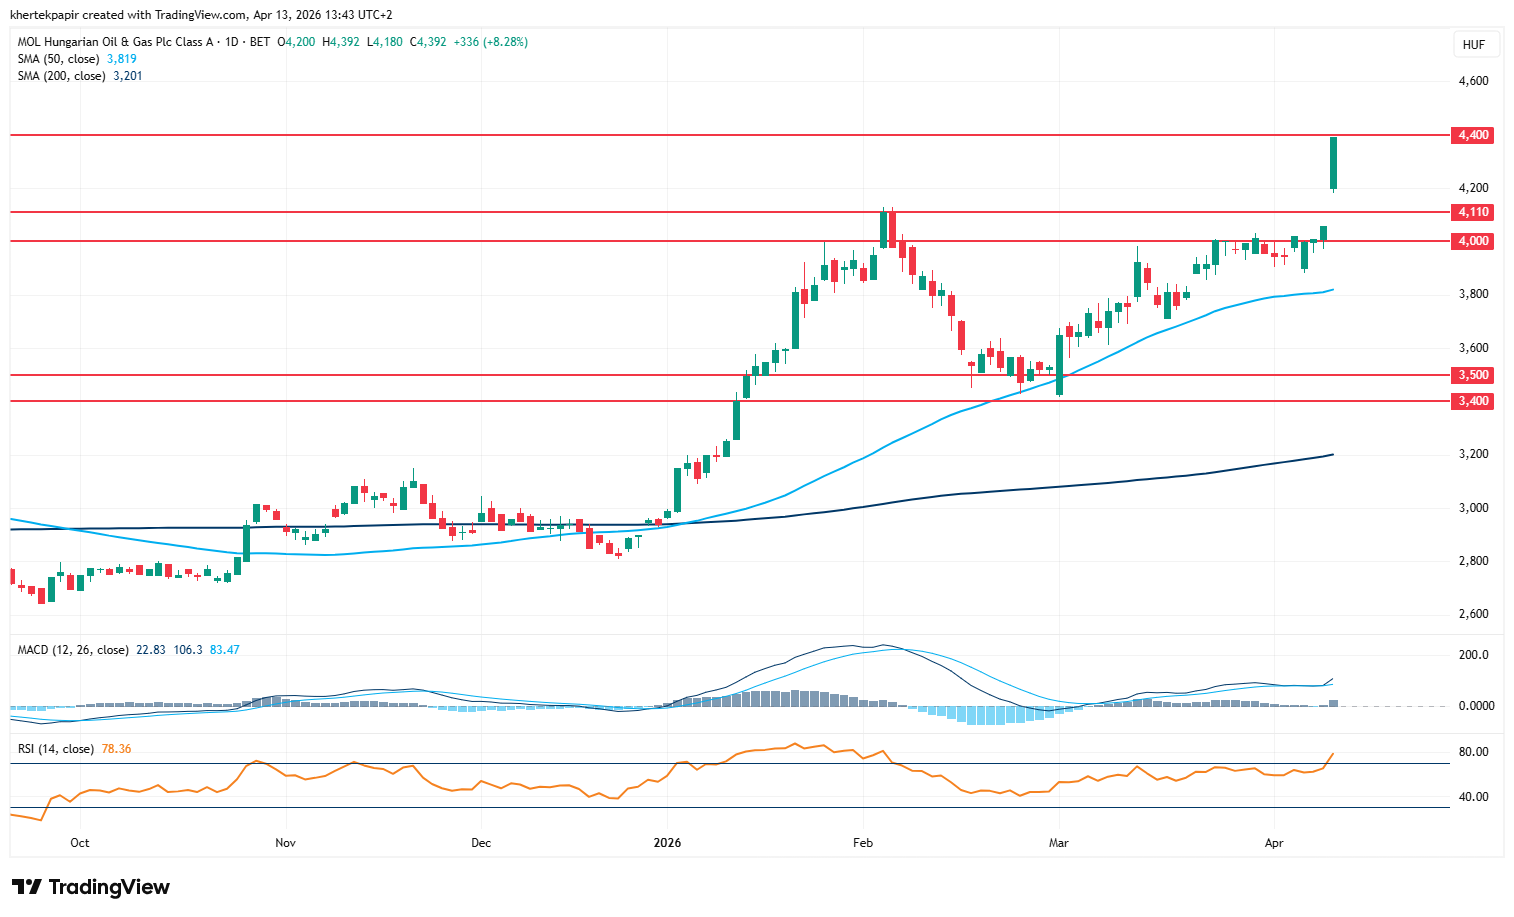
Task: Select the 4,000 red price level label
Action: pyautogui.click(x=1472, y=241)
